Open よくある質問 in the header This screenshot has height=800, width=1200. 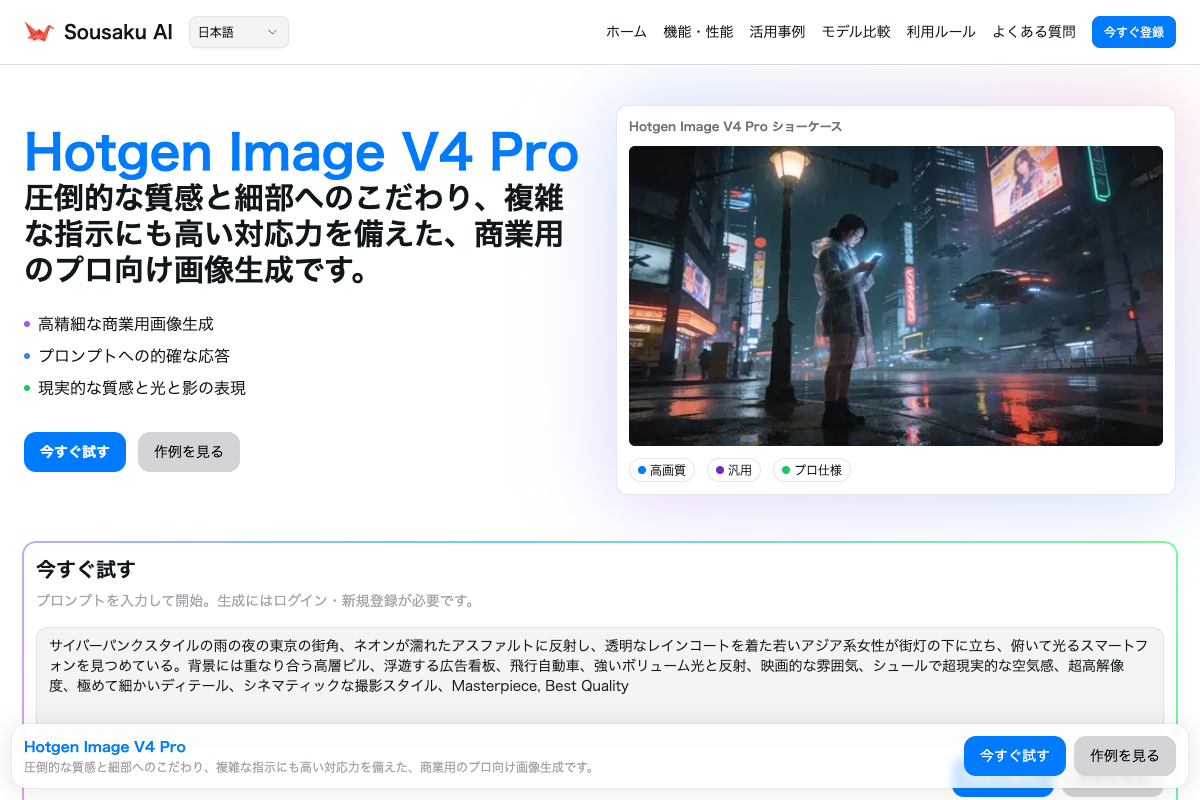click(x=1034, y=32)
